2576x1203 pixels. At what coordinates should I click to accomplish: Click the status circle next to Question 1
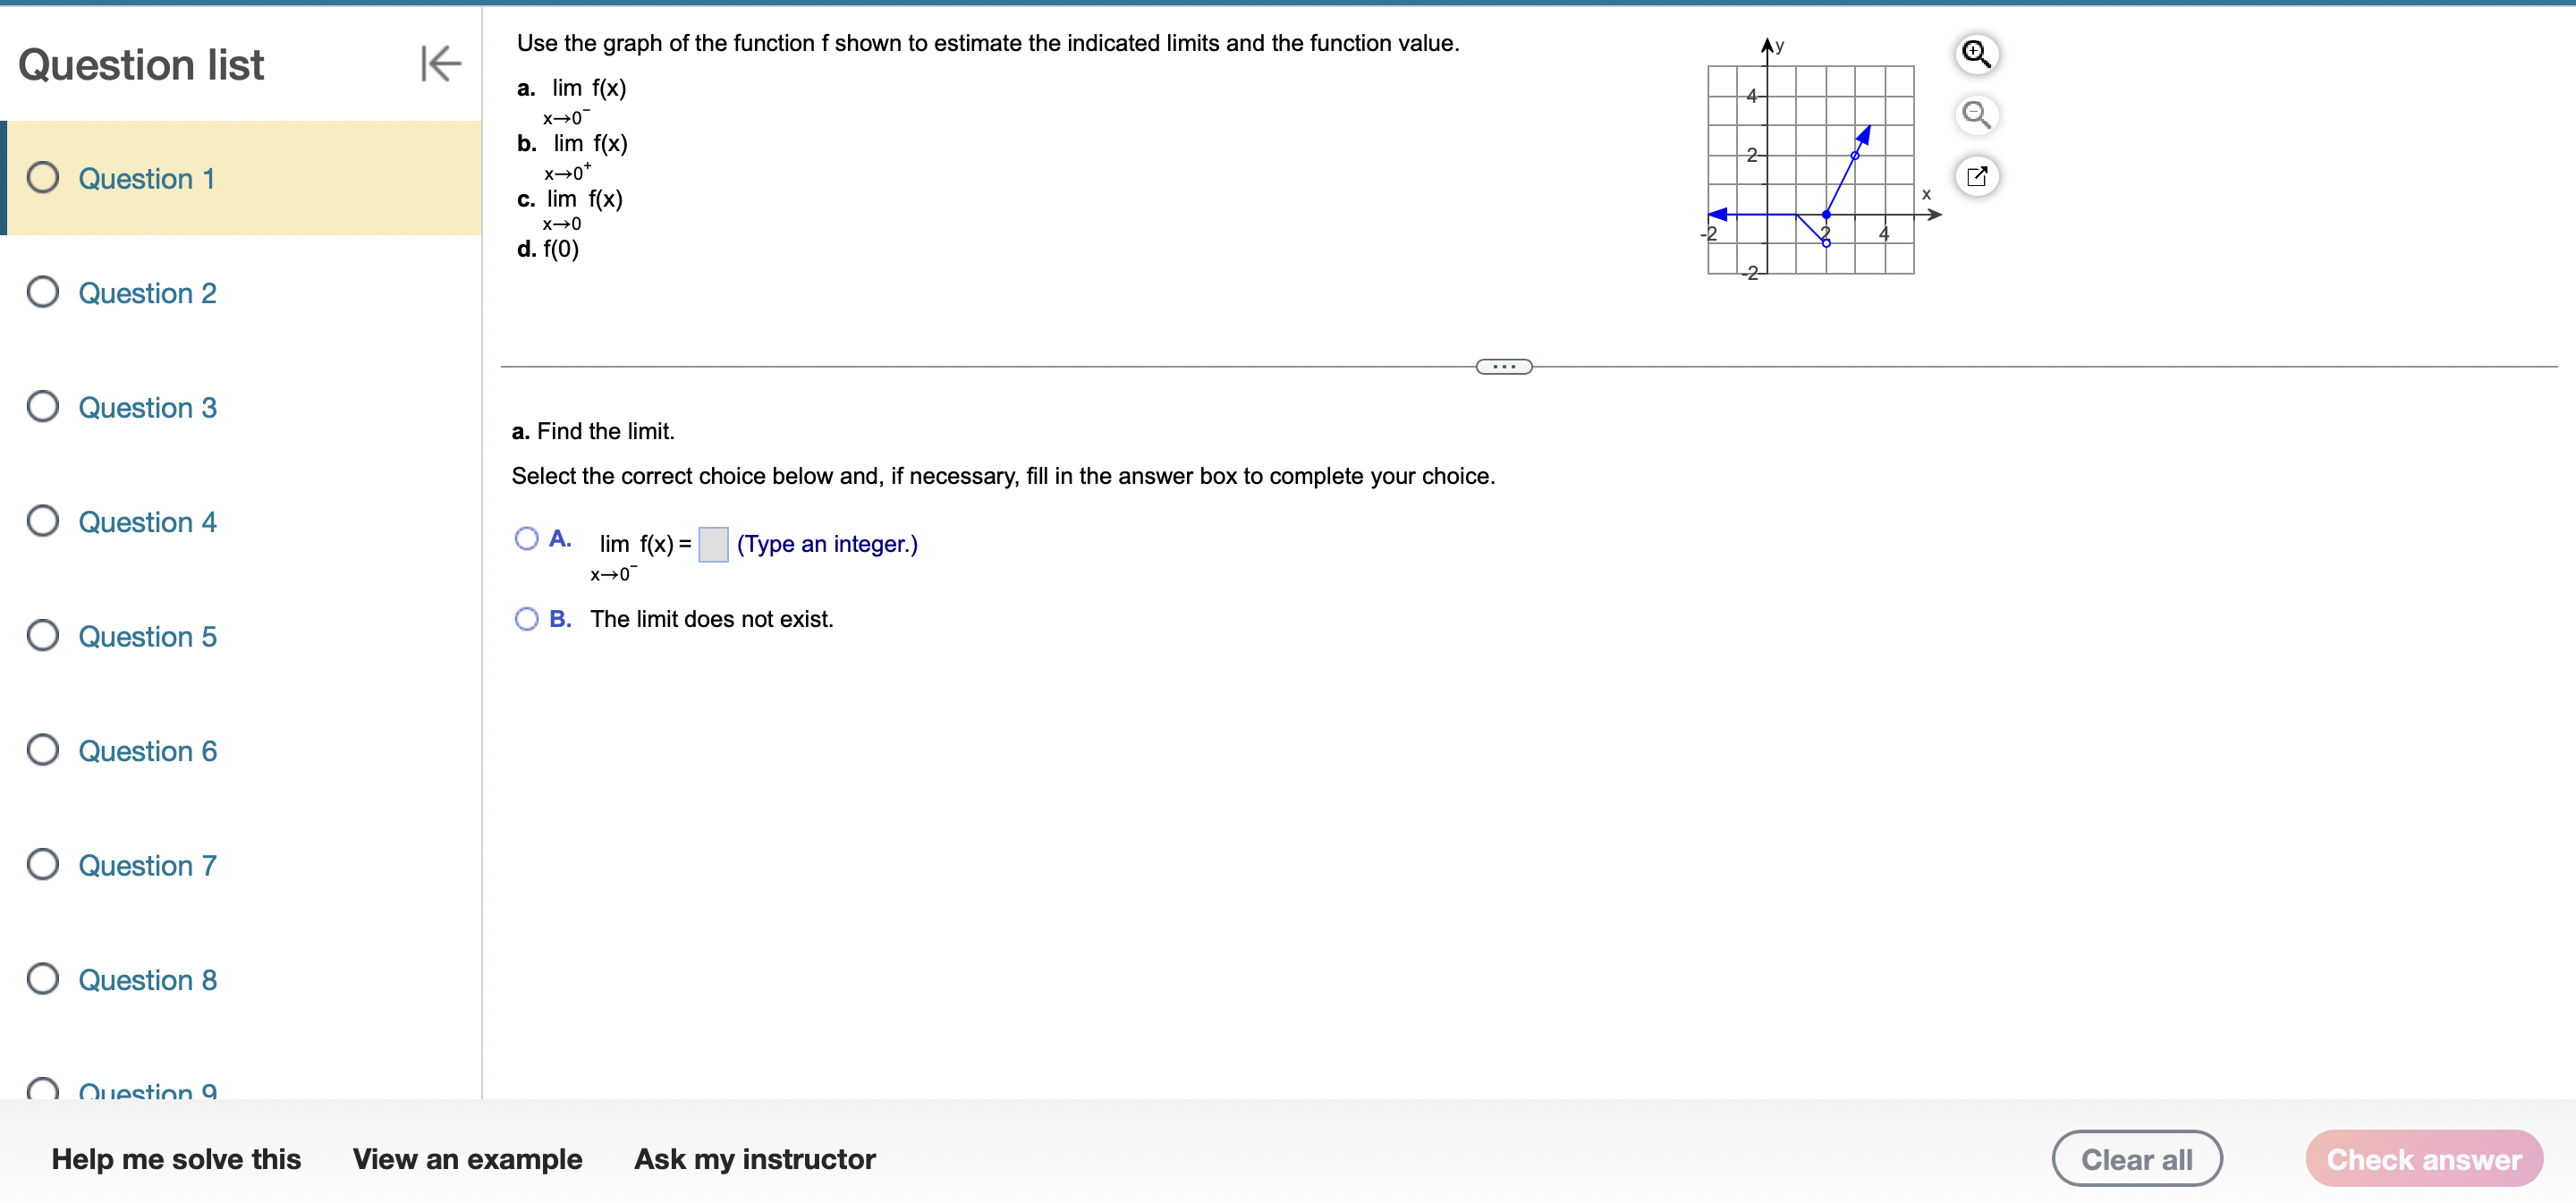tap(42, 177)
